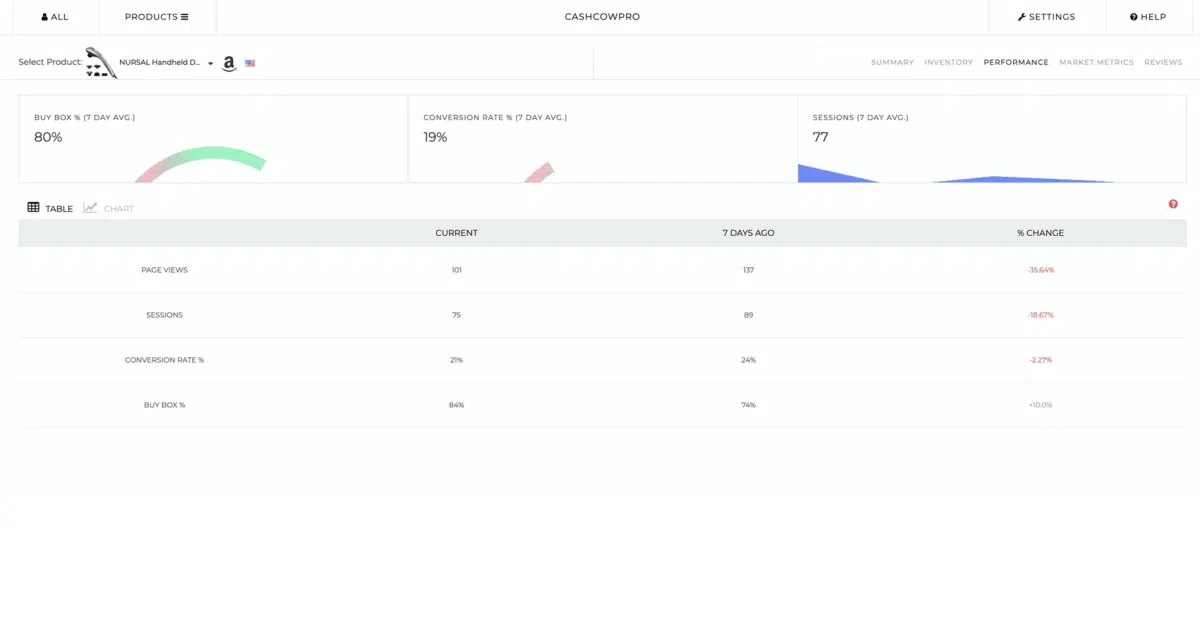The height and width of the screenshot is (638, 1200).
Task: Click the line chart view icon
Action: [x=90, y=208]
